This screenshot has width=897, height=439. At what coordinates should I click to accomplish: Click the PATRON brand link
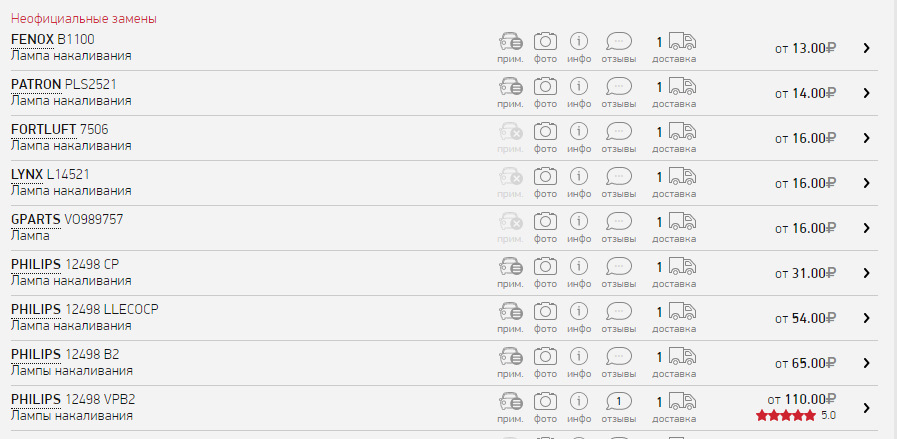(36, 84)
